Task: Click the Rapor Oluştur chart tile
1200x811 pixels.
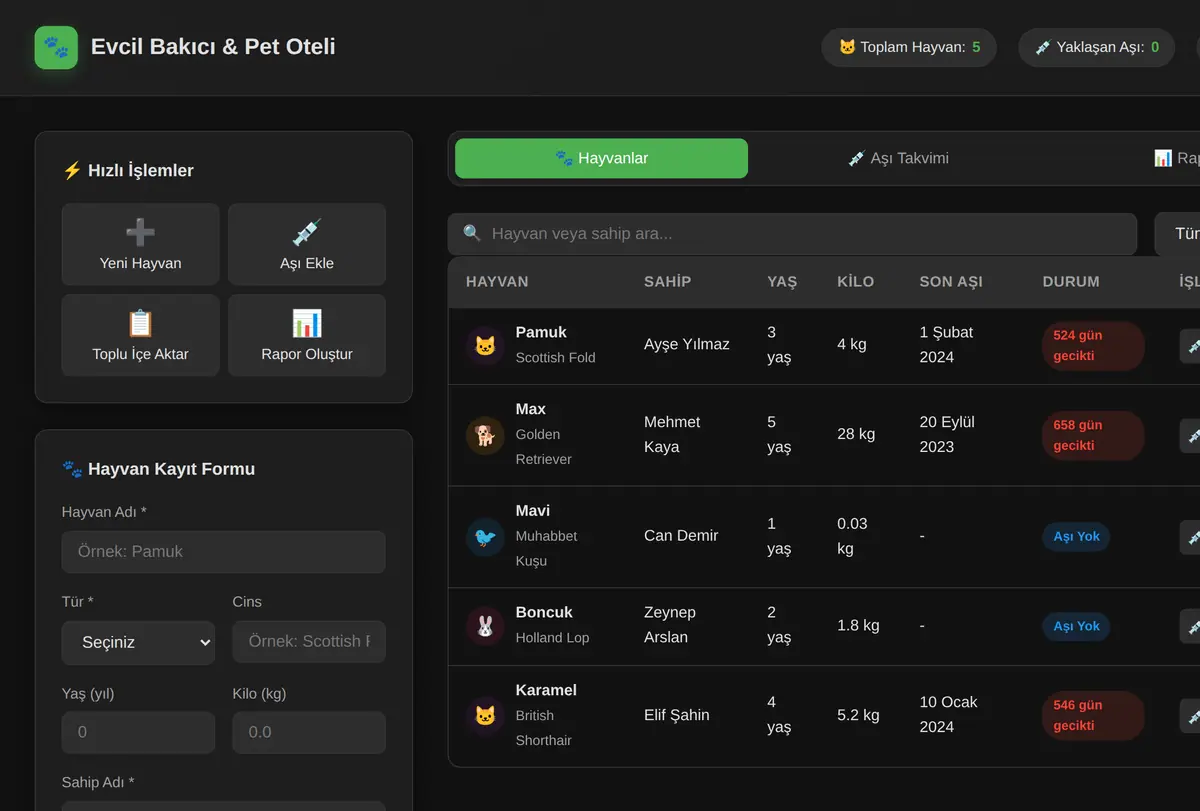Action: 307,335
